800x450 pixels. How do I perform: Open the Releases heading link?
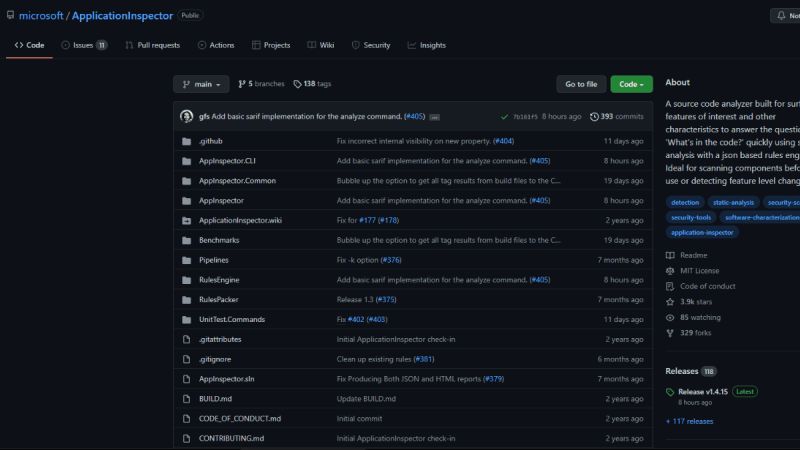[x=682, y=371]
